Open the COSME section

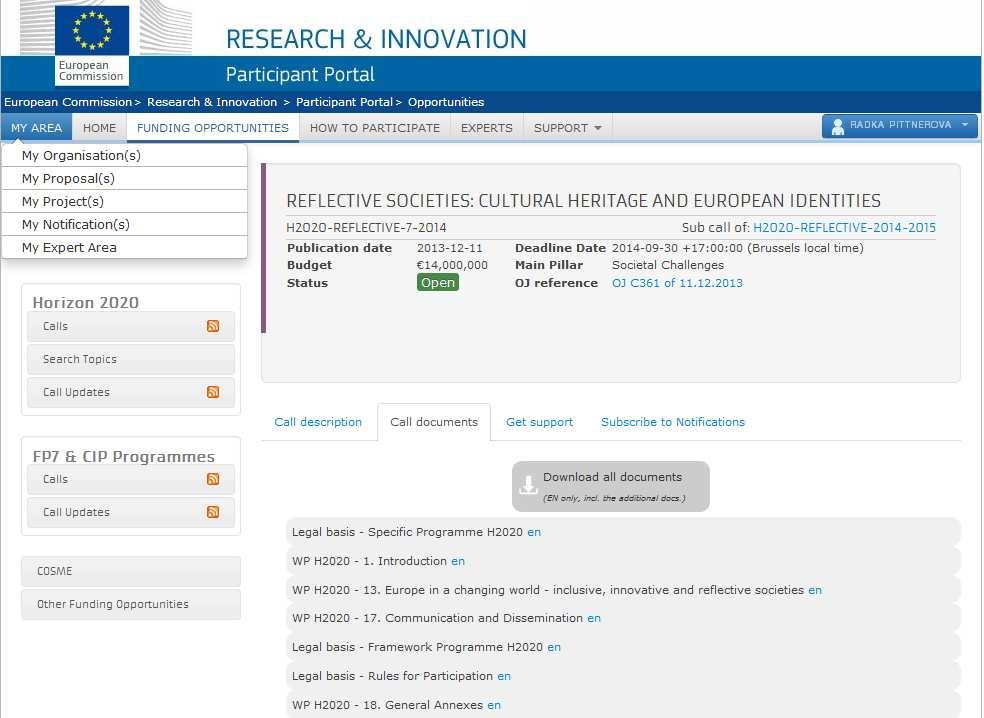131,571
